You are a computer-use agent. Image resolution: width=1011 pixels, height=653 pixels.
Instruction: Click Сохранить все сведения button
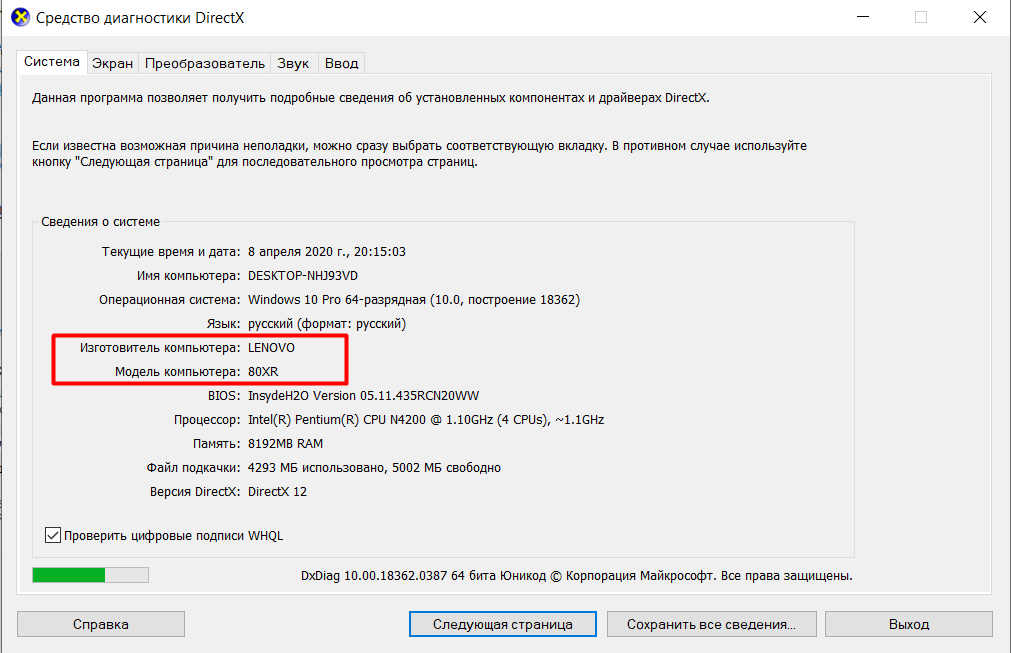pyautogui.click(x=710, y=624)
